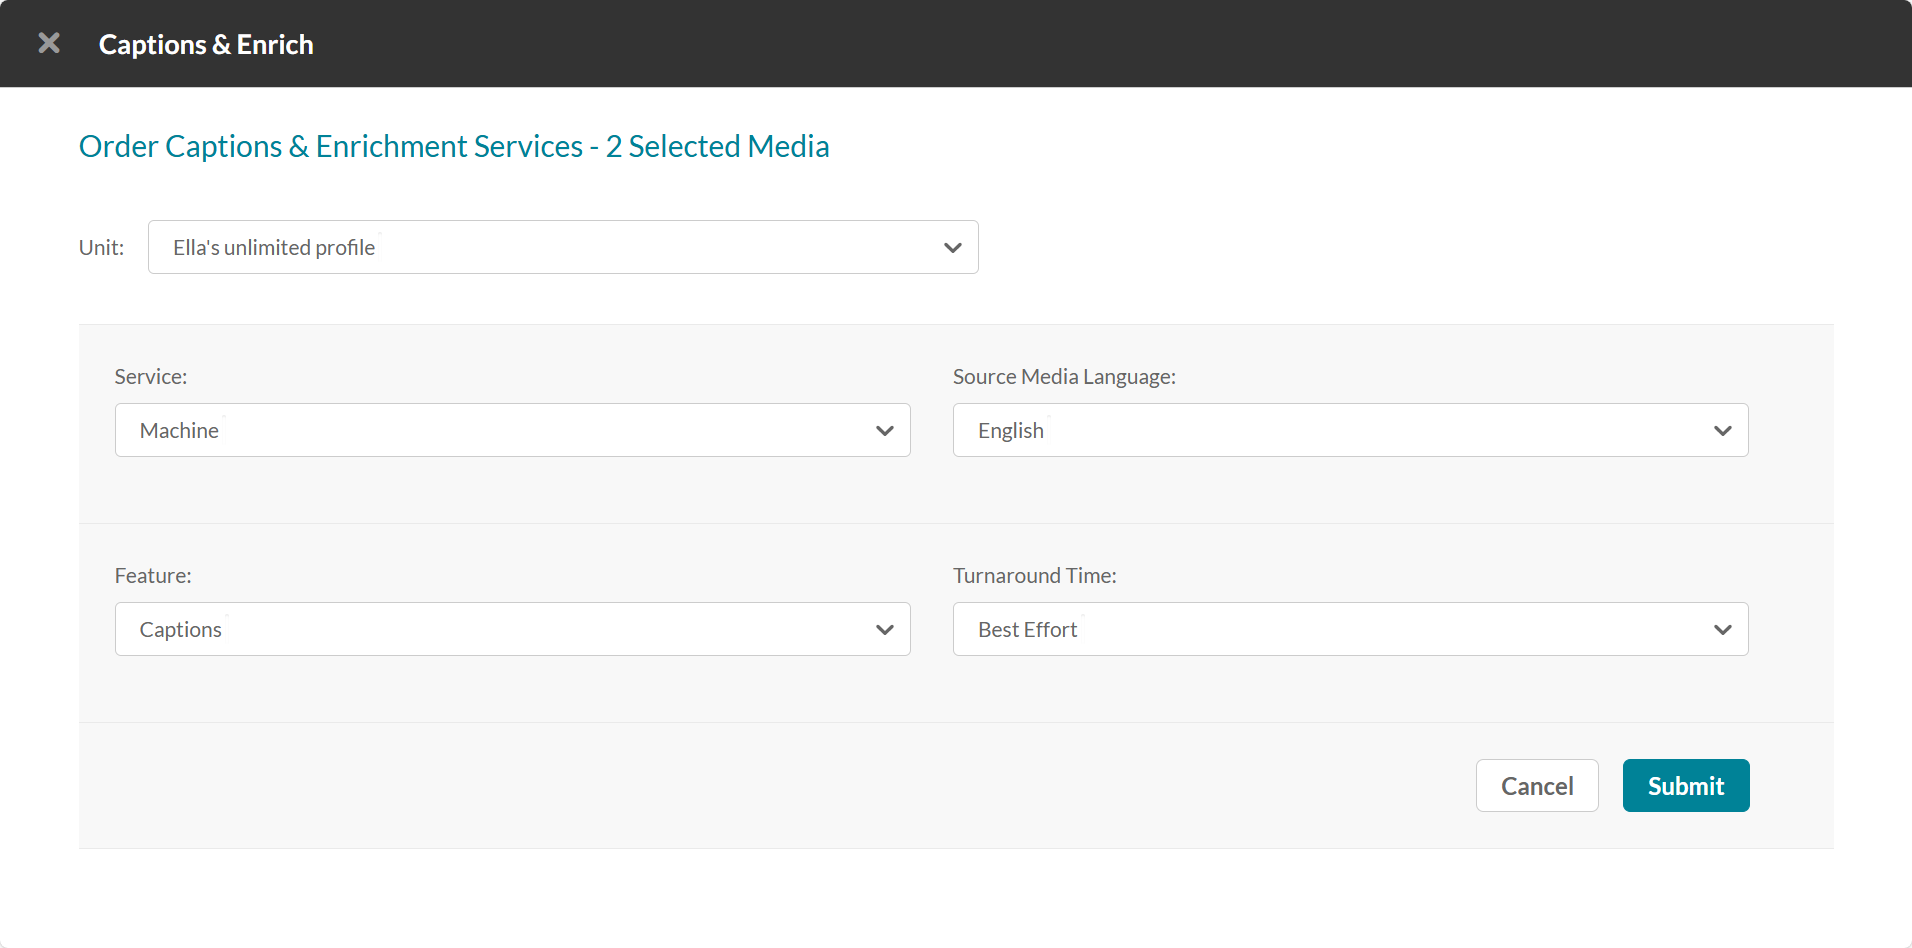The width and height of the screenshot is (1912, 948).
Task: Click the Order Captions & Enrichment Services heading
Action: click(x=454, y=146)
